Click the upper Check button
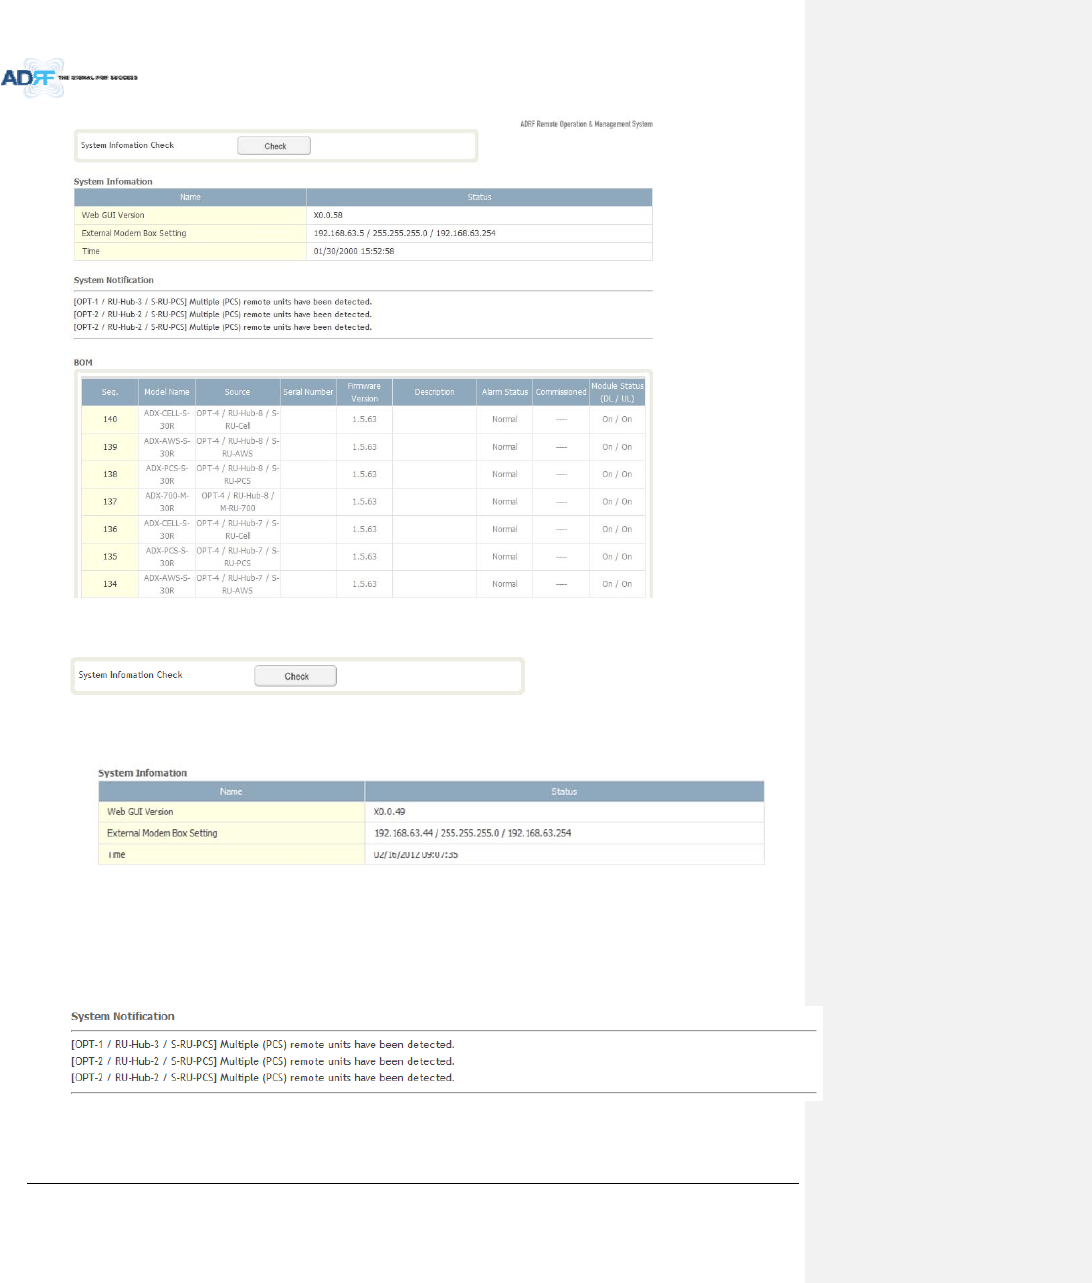The width and height of the screenshot is (1092, 1283). click(274, 146)
